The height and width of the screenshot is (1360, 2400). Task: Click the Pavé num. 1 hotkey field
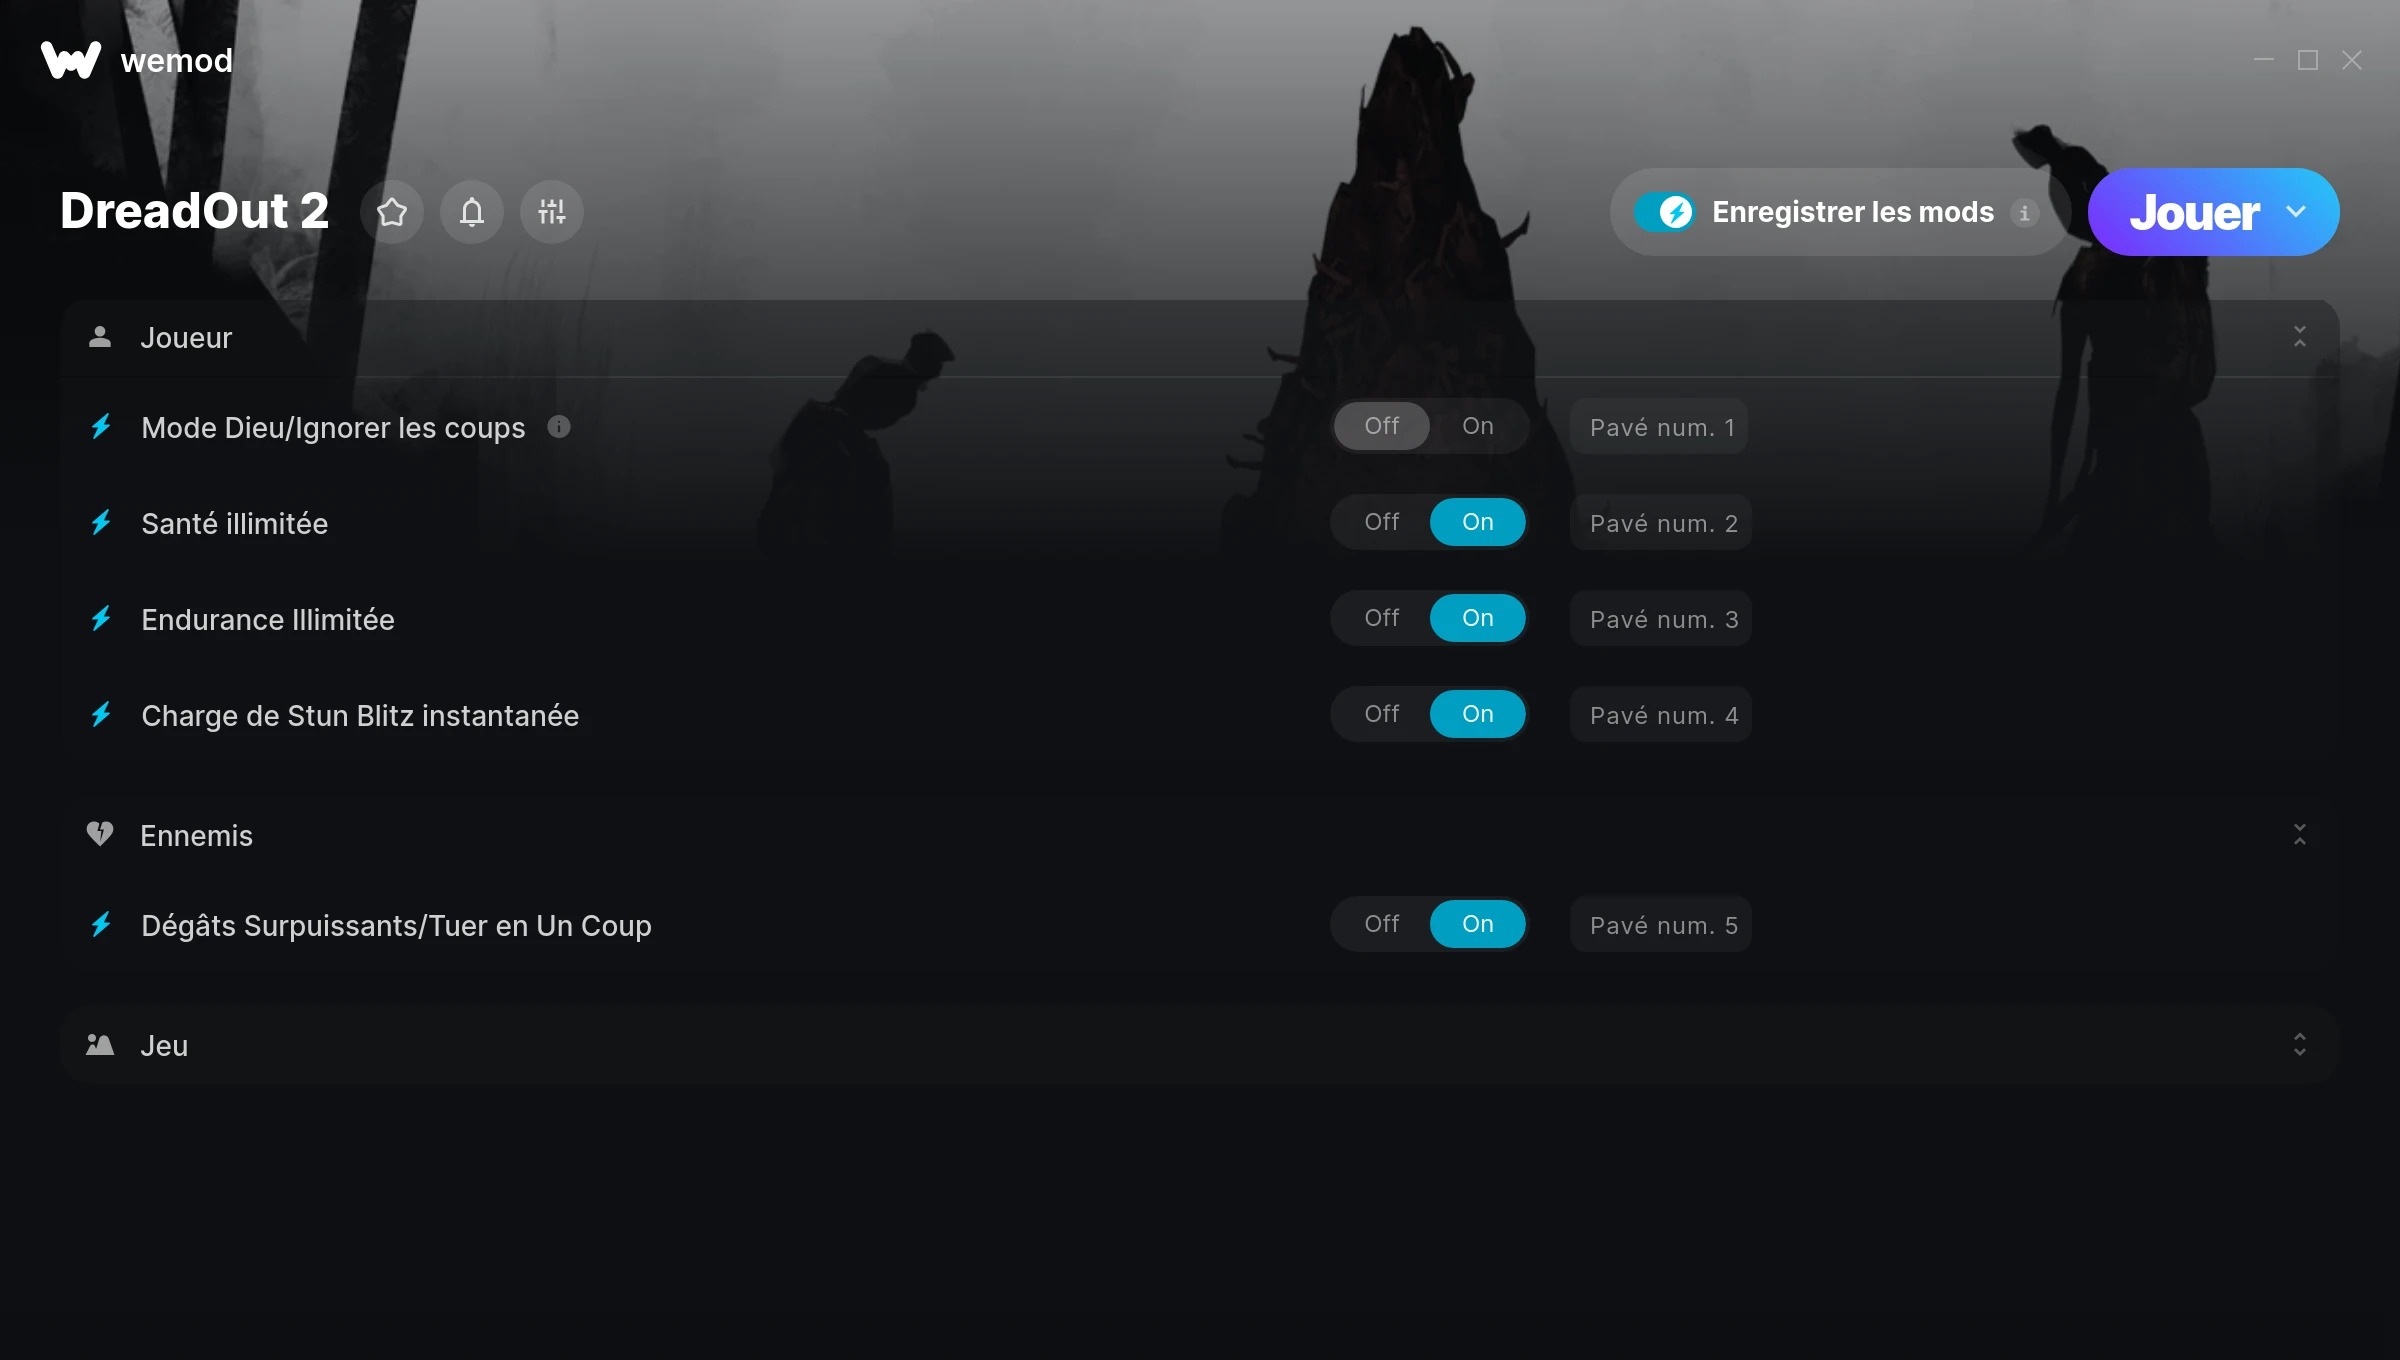tap(1659, 427)
